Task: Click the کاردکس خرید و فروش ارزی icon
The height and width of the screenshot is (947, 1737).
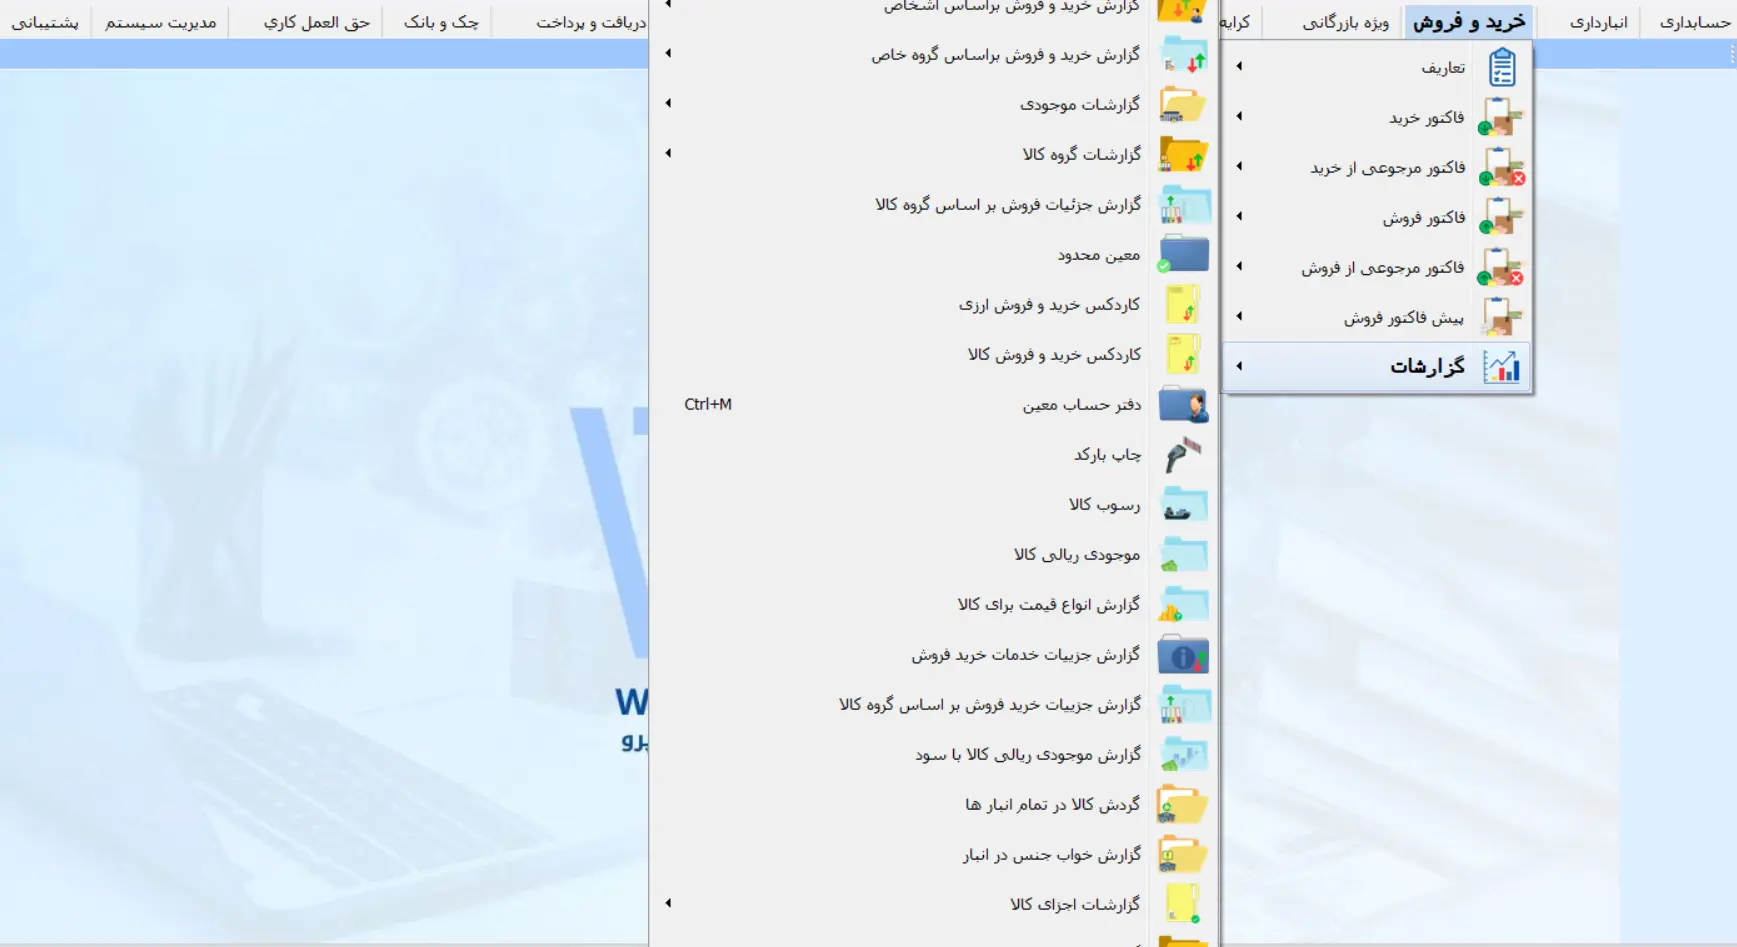Action: (x=1183, y=304)
